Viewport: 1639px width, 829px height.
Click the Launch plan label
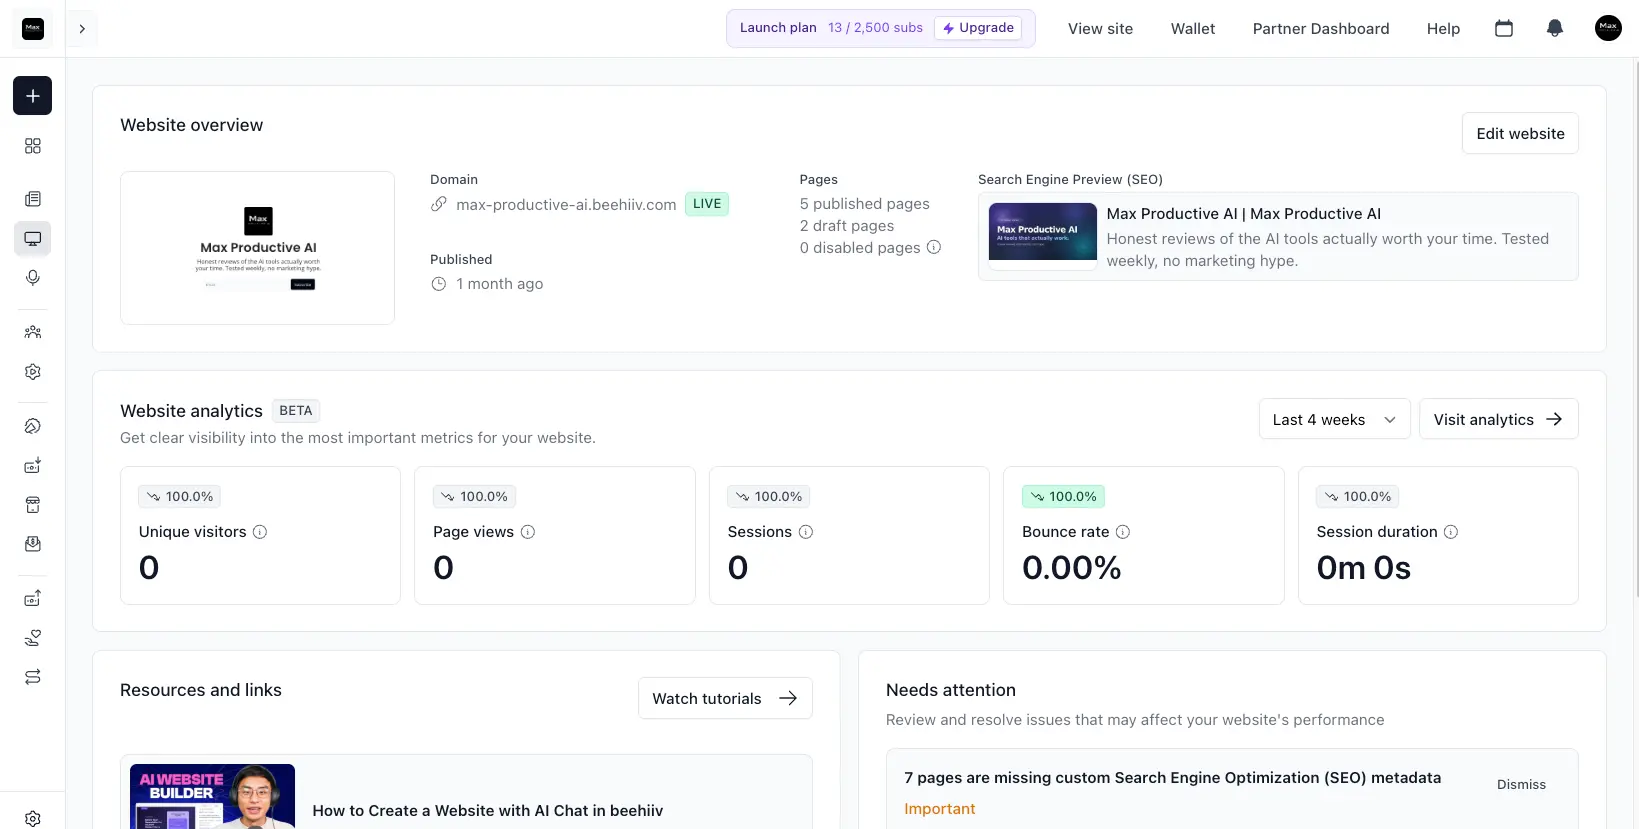coord(778,28)
